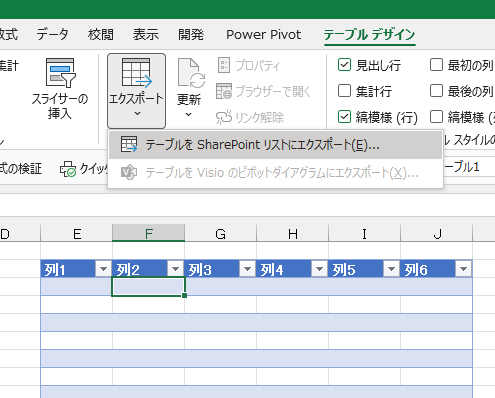Toggle the 見出し行 checkbox
The width and height of the screenshot is (495, 398).
344,65
